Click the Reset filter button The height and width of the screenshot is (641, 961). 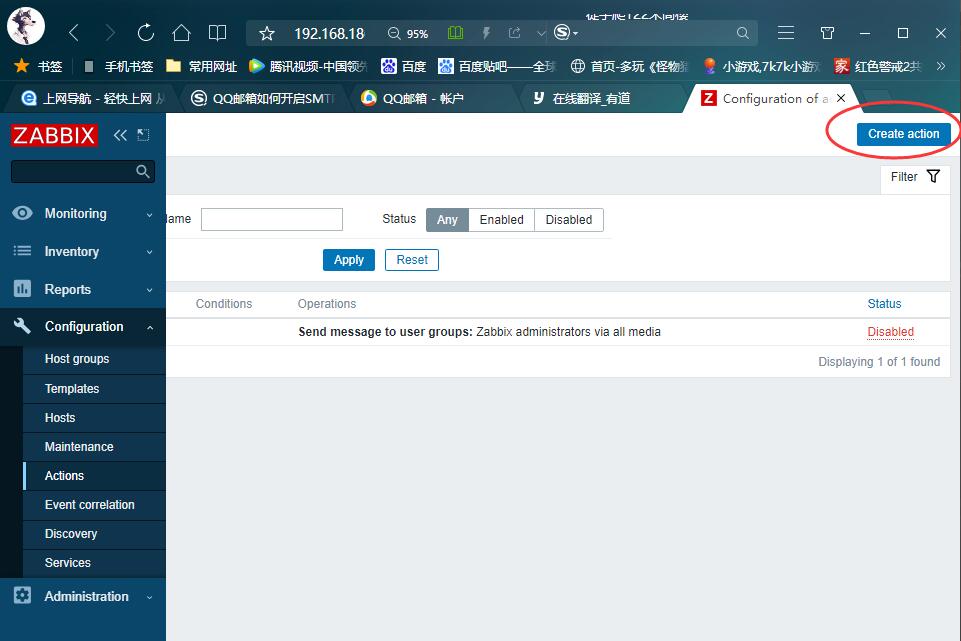[x=412, y=260]
